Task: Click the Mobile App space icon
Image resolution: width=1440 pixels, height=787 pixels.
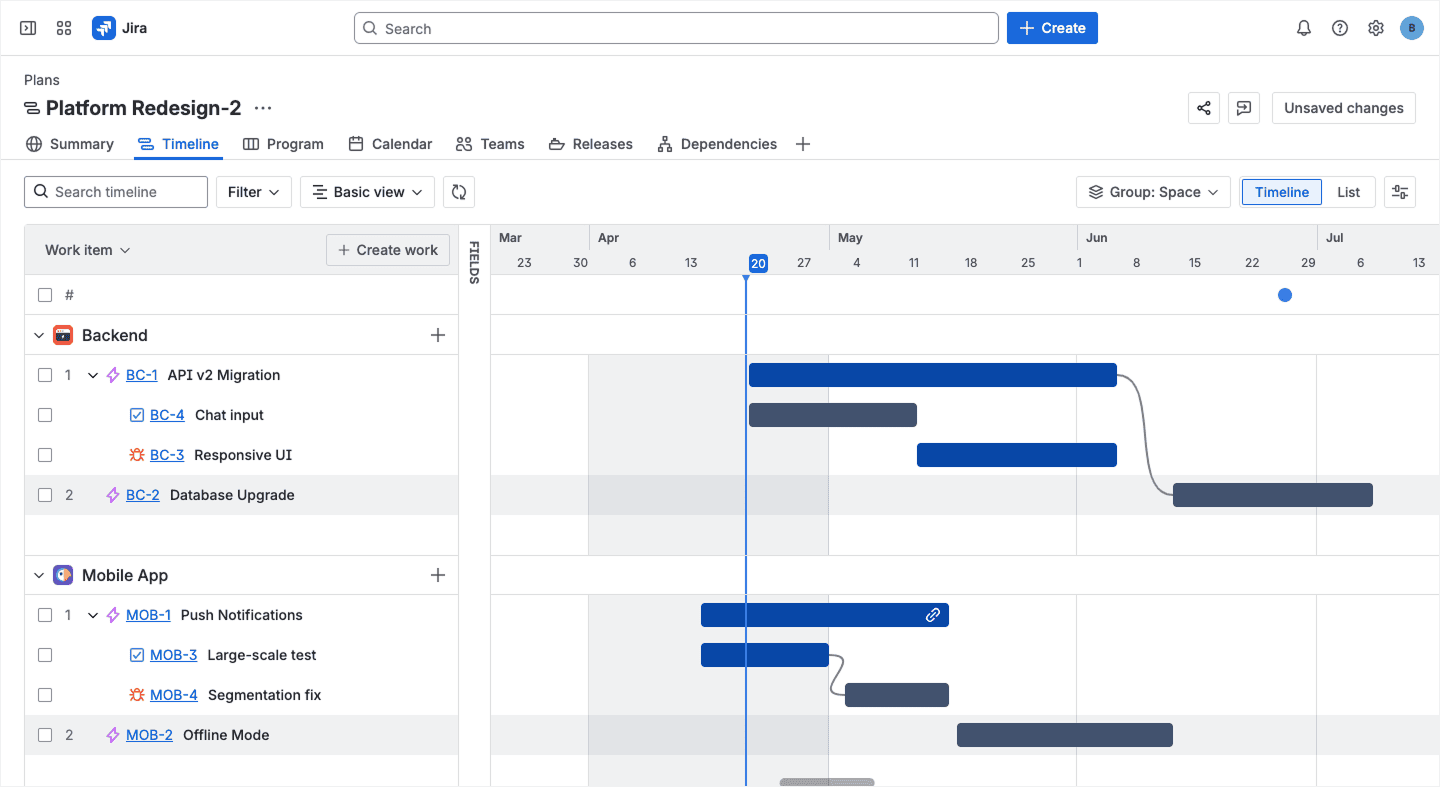Action: 63,575
